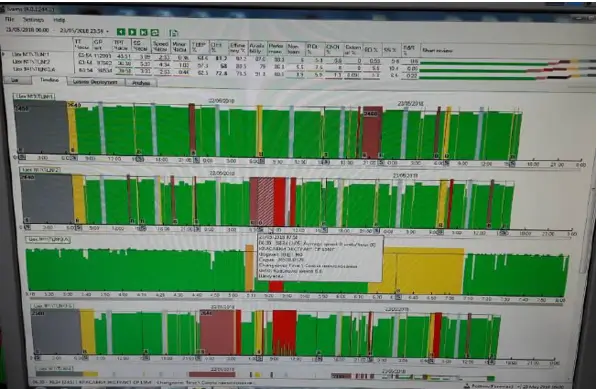Click the large maroon block in first timeline

pos(372,132)
